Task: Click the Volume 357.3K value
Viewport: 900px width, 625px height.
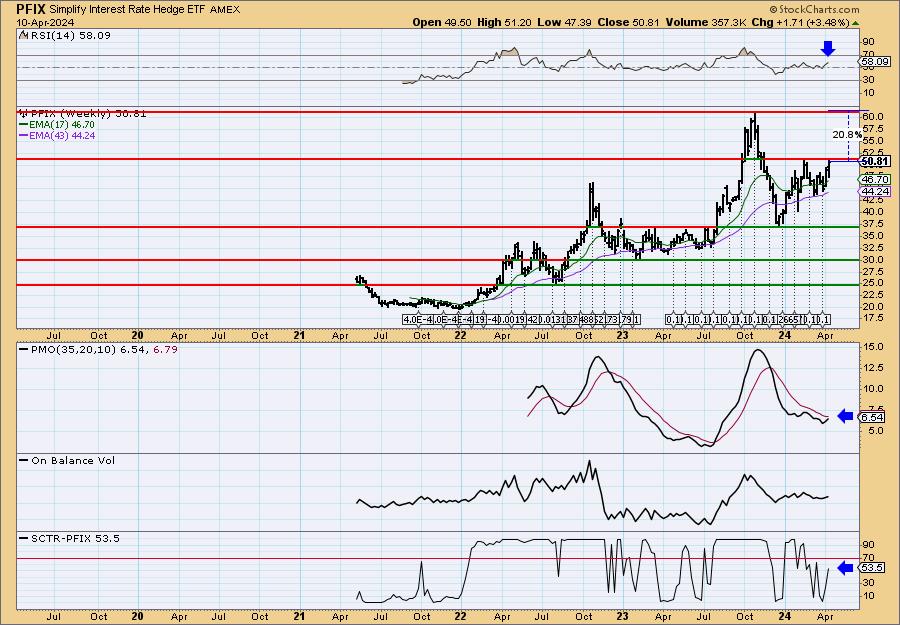Action: (x=705, y=22)
